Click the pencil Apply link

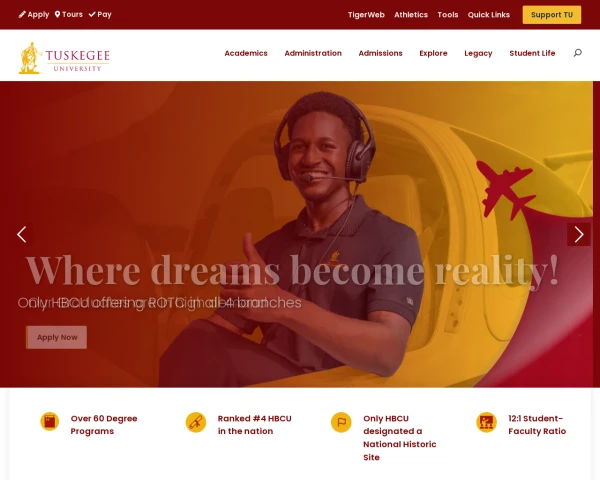click(34, 15)
